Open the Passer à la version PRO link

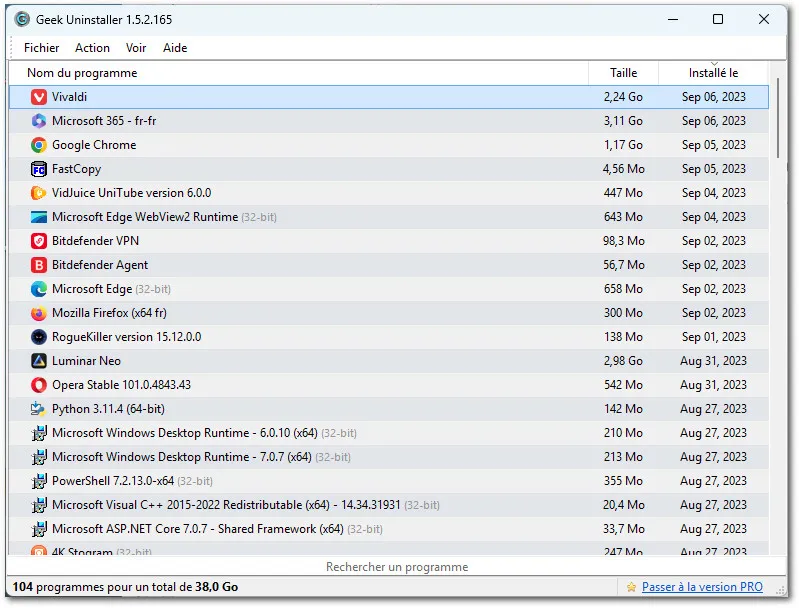coord(702,587)
